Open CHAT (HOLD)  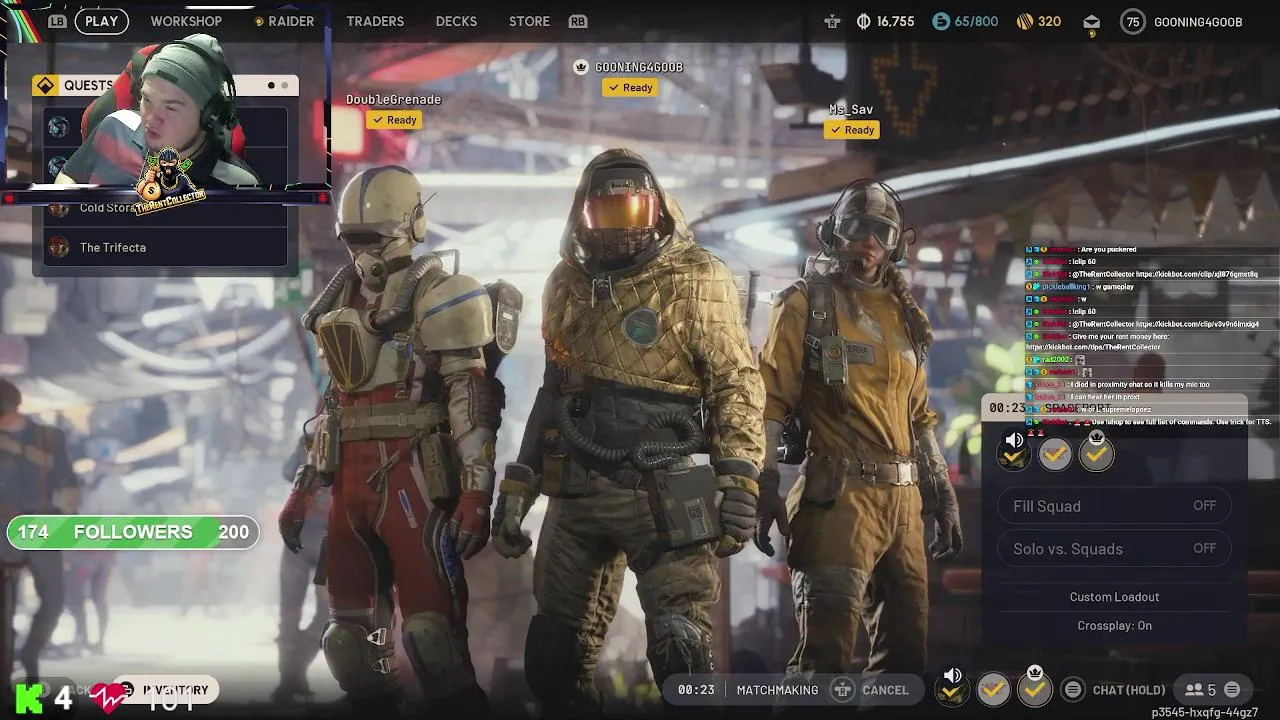pos(1129,690)
